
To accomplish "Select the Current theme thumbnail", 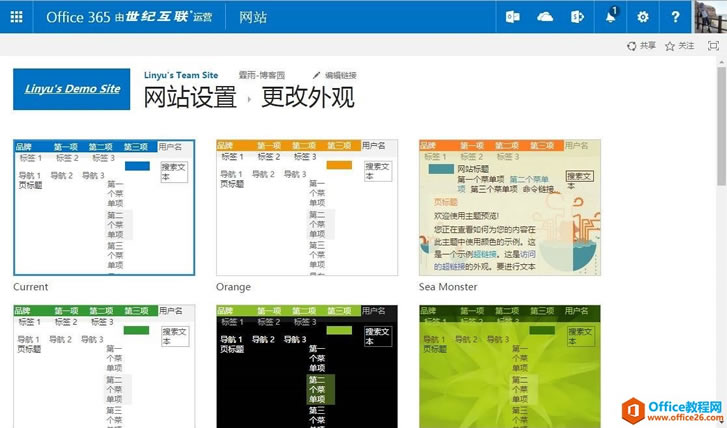I will click(104, 208).
